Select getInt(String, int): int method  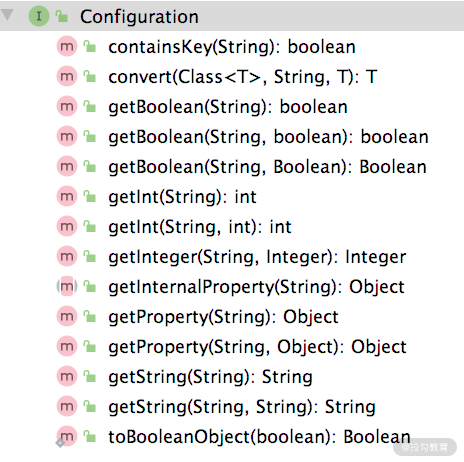coord(200,227)
